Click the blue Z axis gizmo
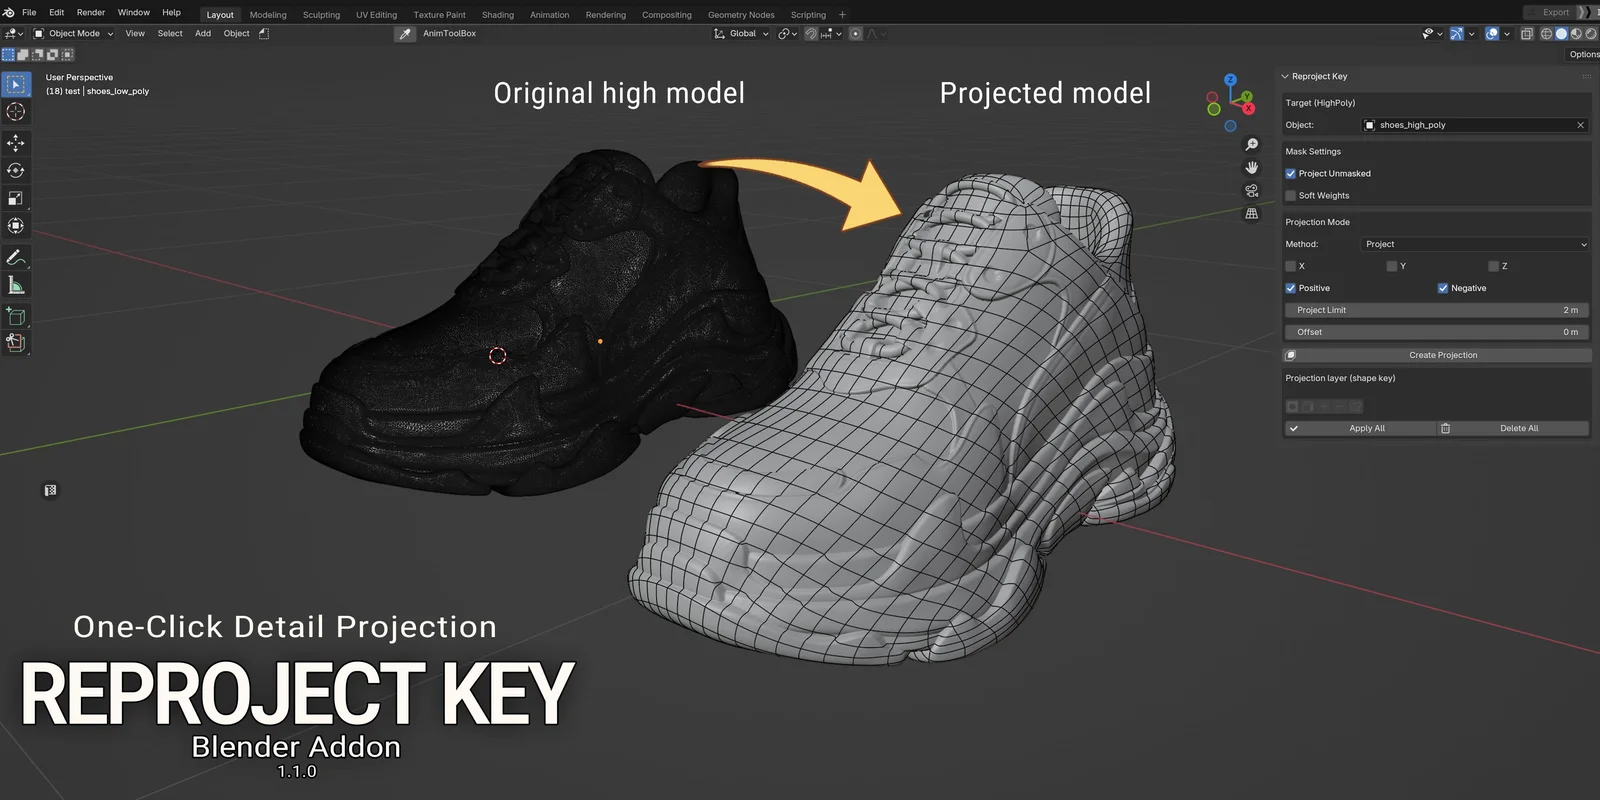Image resolution: width=1600 pixels, height=800 pixels. click(1231, 80)
